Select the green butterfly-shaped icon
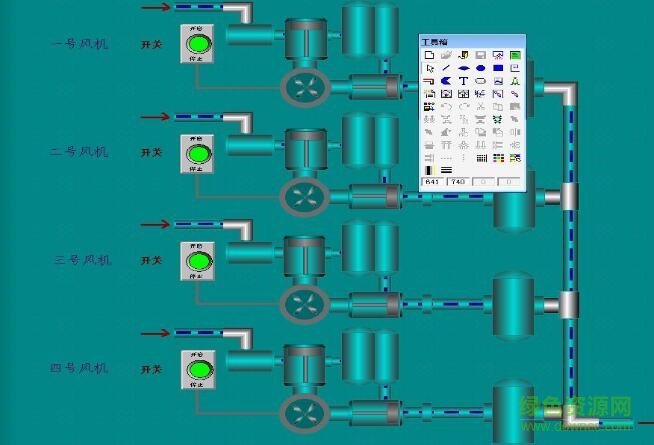 [x=498, y=120]
